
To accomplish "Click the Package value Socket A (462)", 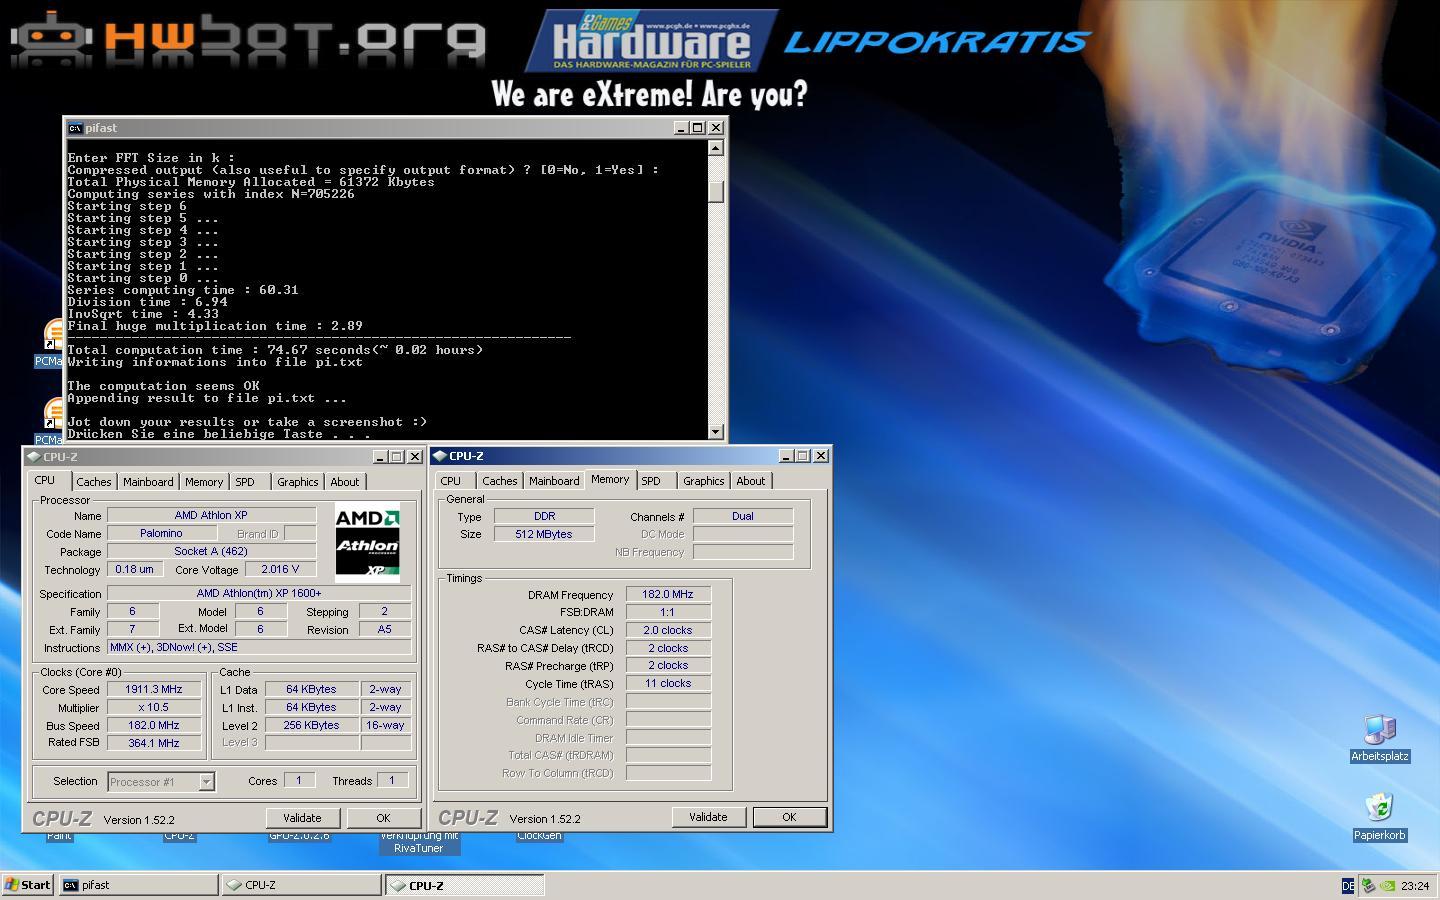I will tap(211, 552).
